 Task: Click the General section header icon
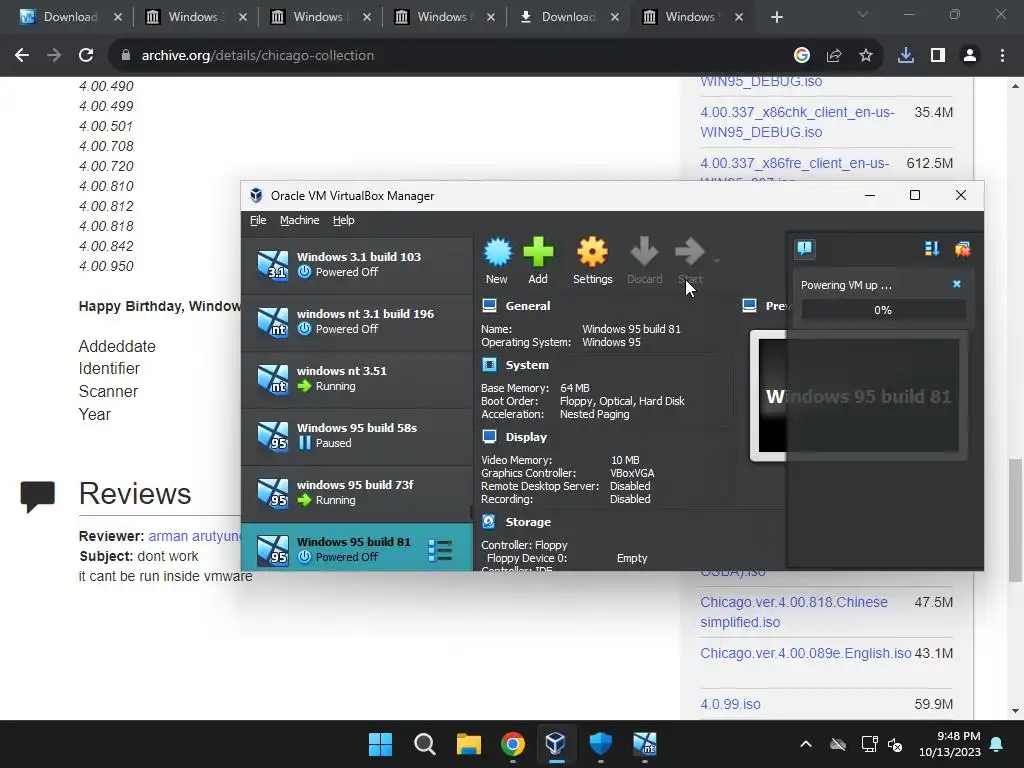pos(489,305)
